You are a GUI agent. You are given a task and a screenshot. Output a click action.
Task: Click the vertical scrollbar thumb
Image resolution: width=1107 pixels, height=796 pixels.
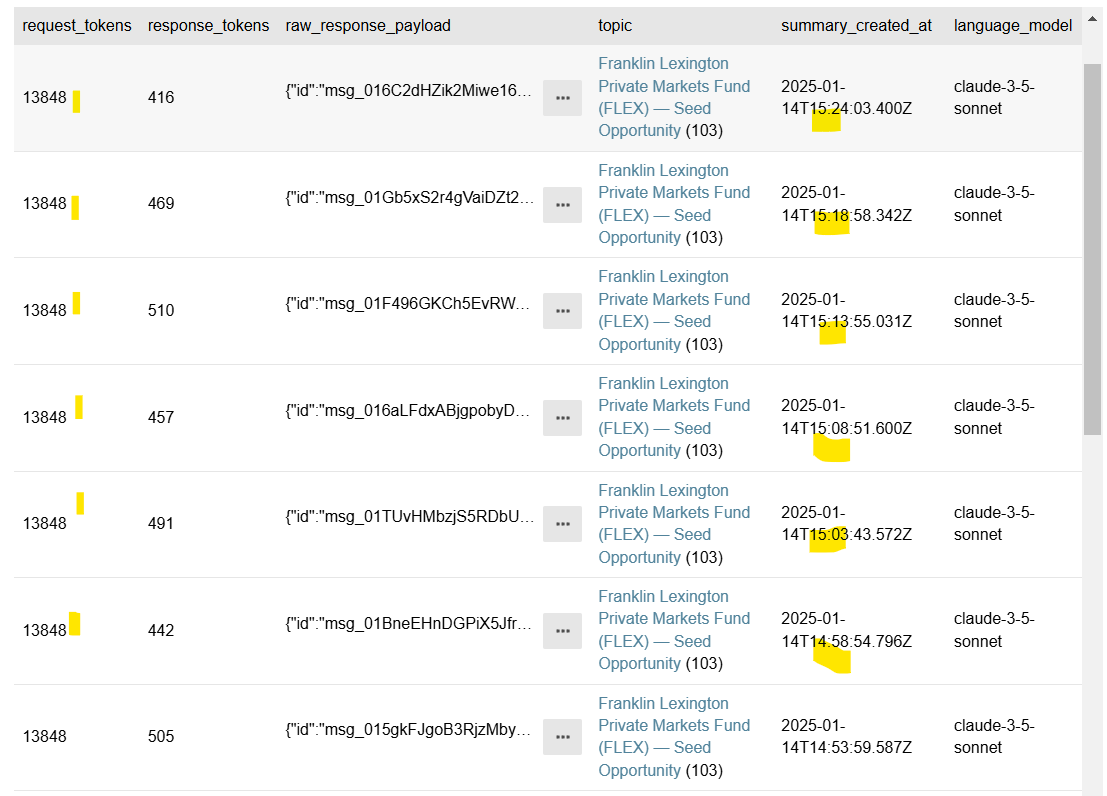[x=1092, y=249]
